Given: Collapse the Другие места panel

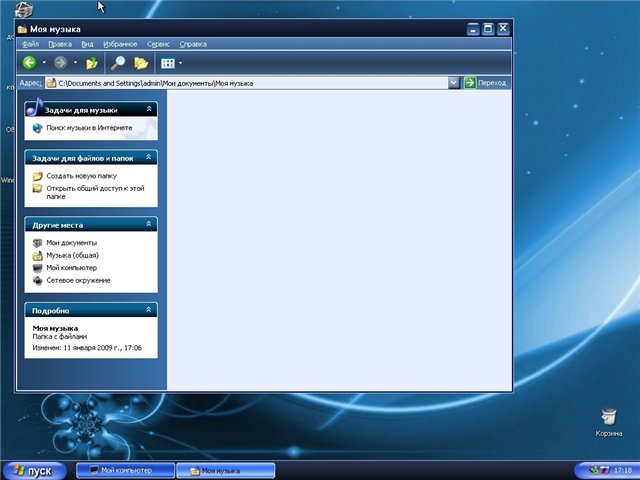Looking at the screenshot, I should coord(149,224).
